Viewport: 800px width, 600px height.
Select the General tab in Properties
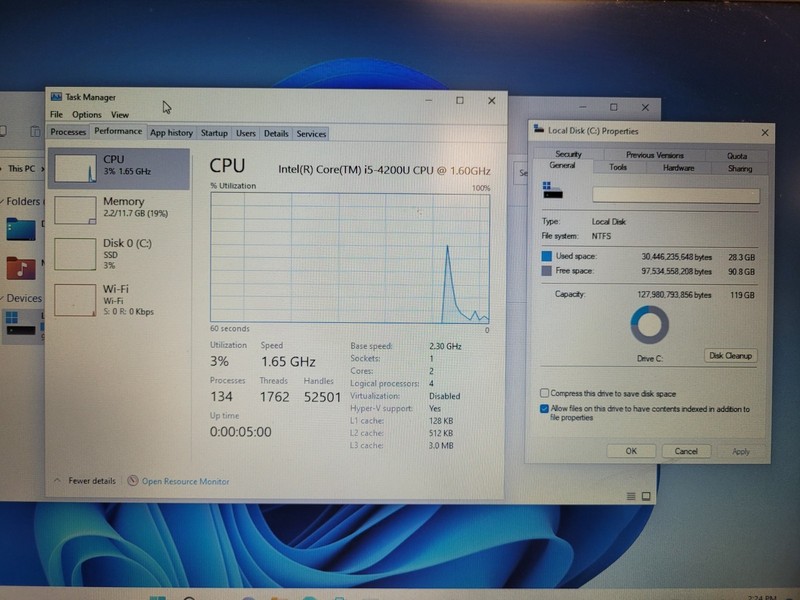point(562,165)
